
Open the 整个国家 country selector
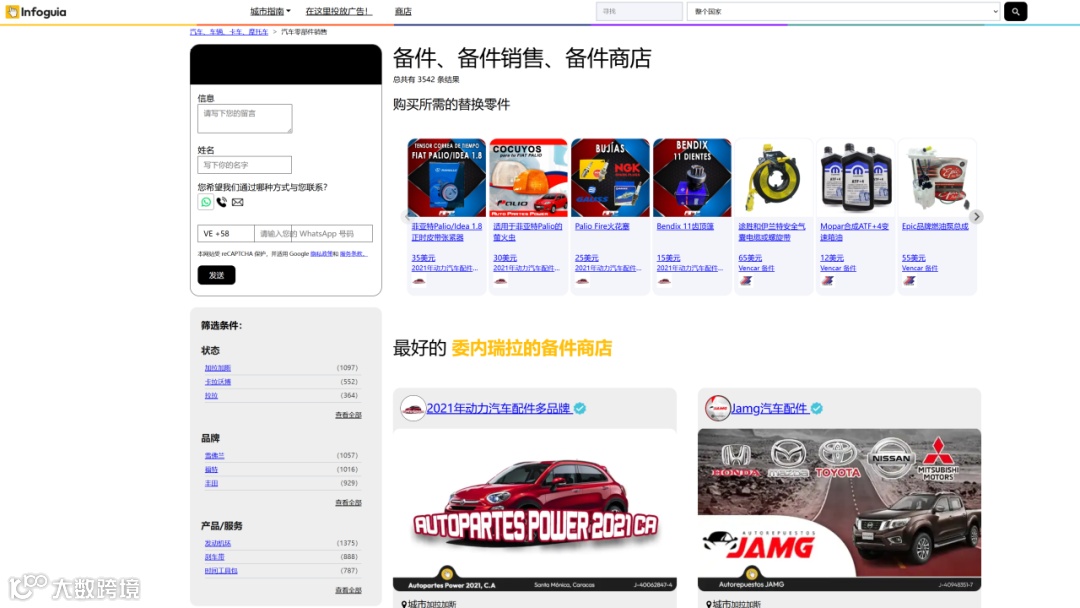click(843, 11)
